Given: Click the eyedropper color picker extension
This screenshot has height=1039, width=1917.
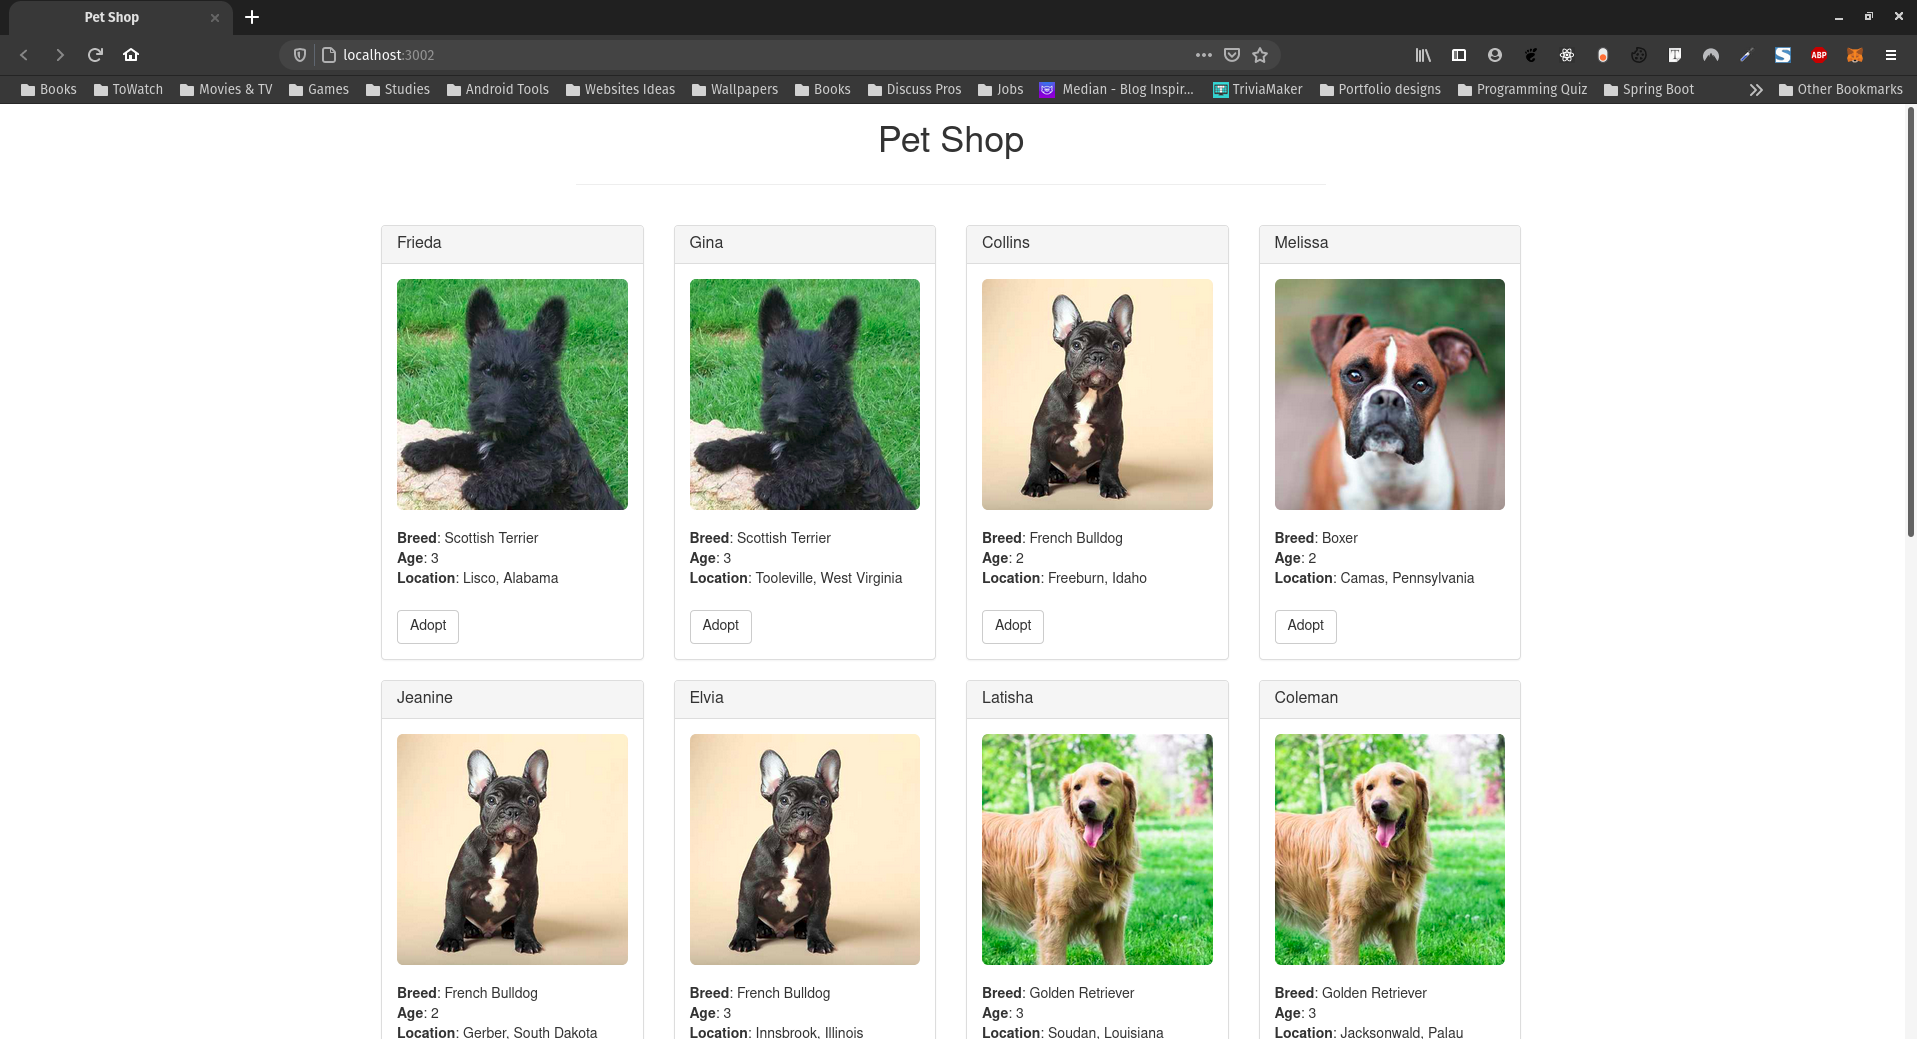Looking at the screenshot, I should [1747, 55].
